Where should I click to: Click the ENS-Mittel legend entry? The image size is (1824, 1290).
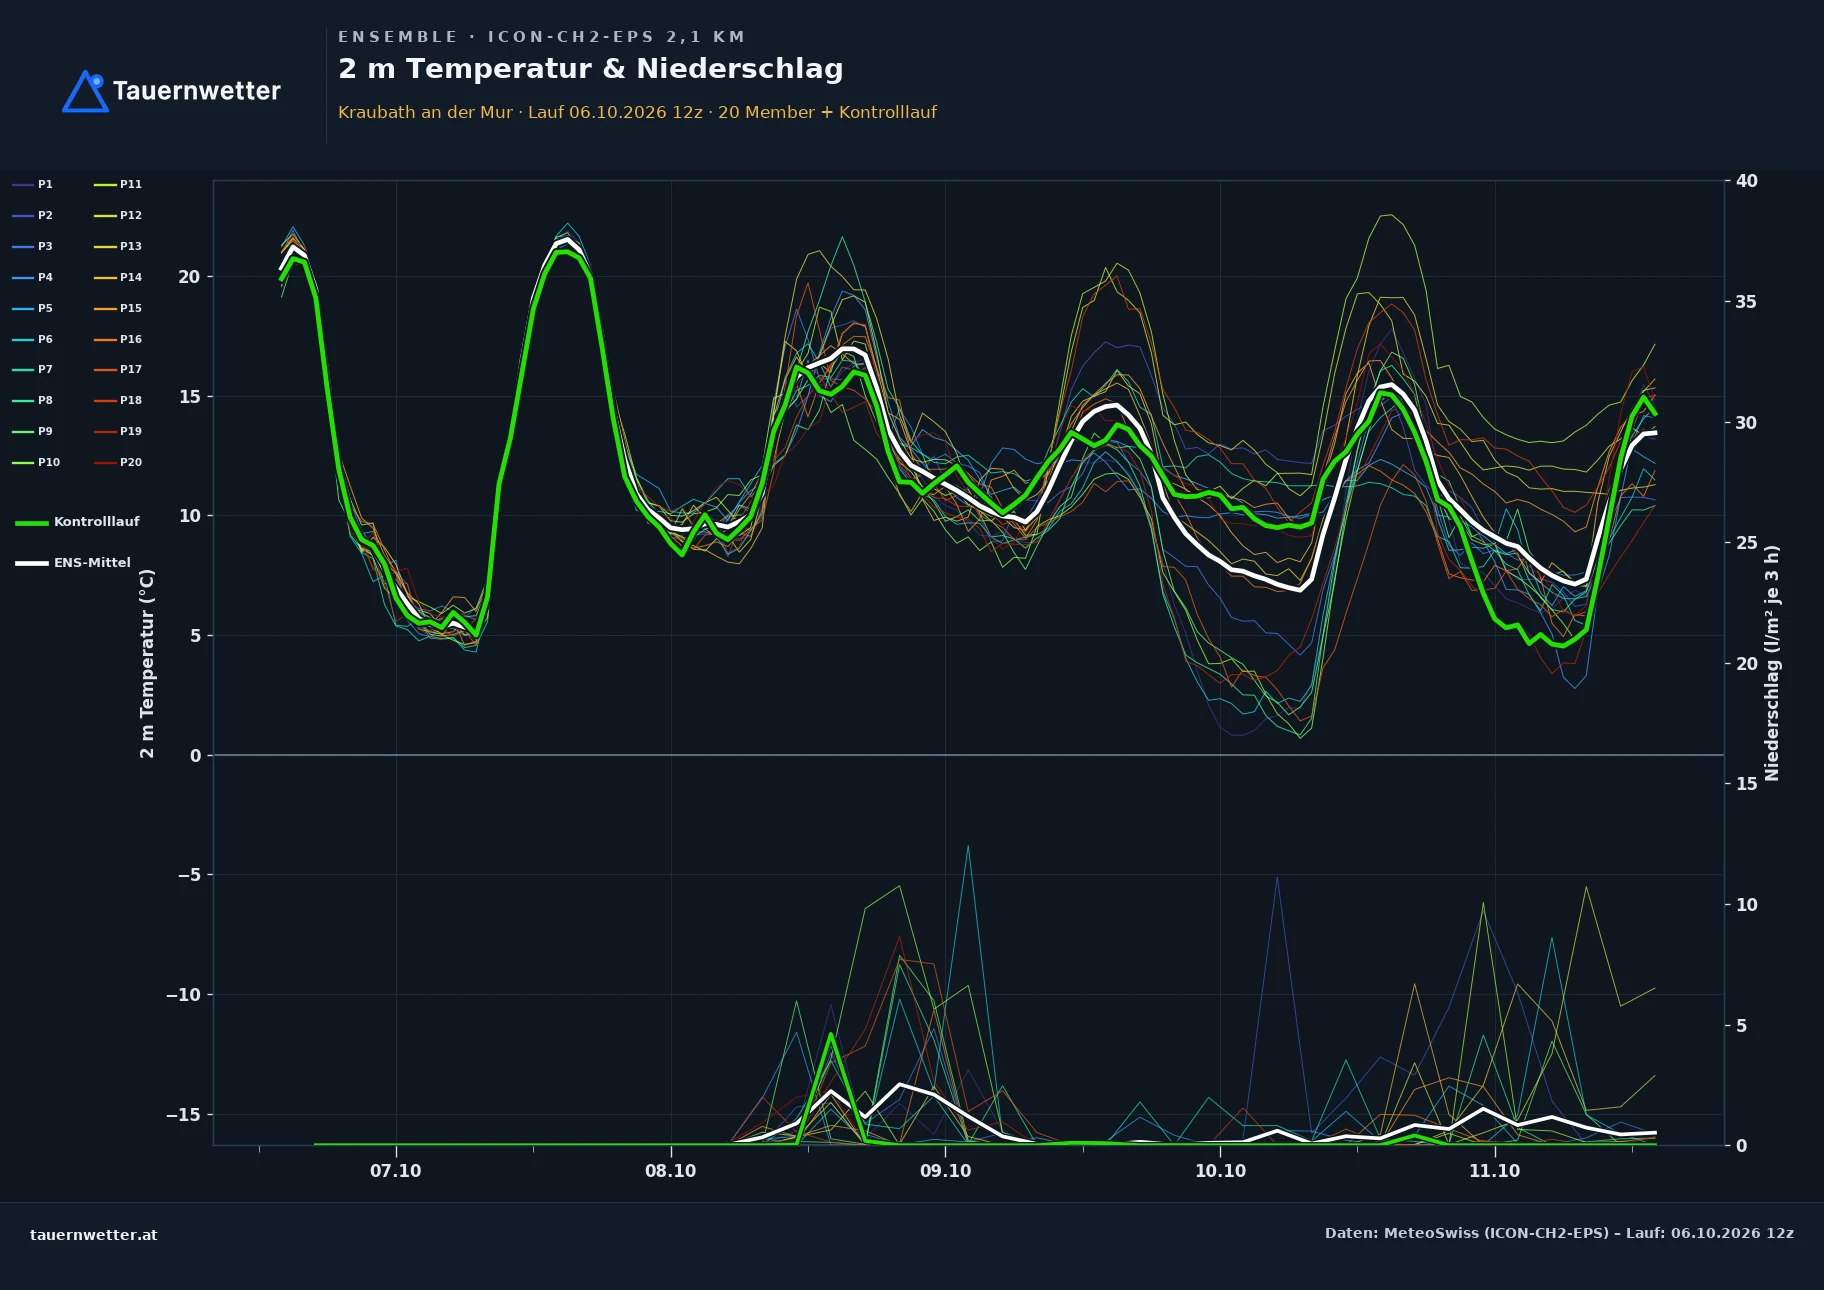click(73, 563)
